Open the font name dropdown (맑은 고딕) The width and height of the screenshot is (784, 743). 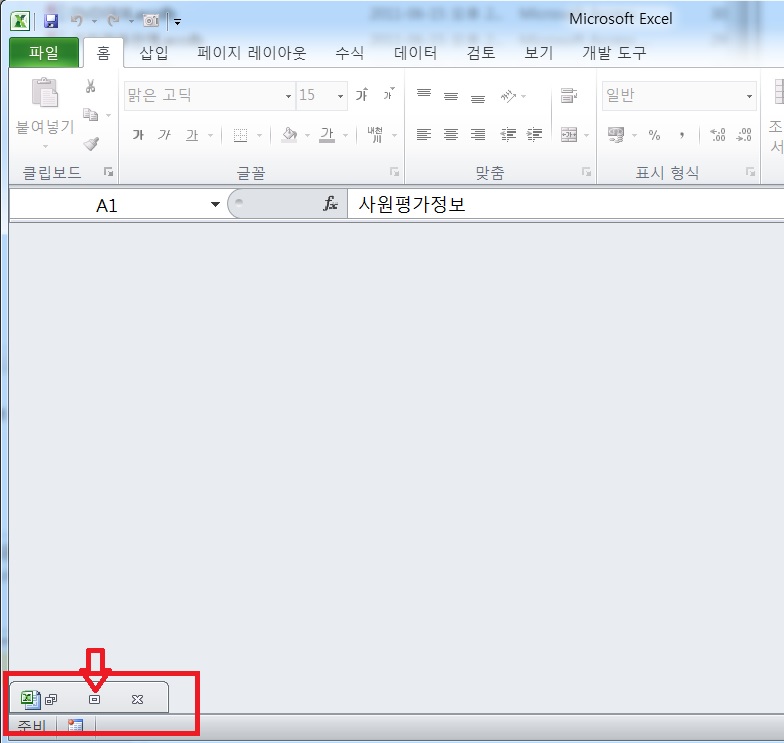(x=288, y=96)
